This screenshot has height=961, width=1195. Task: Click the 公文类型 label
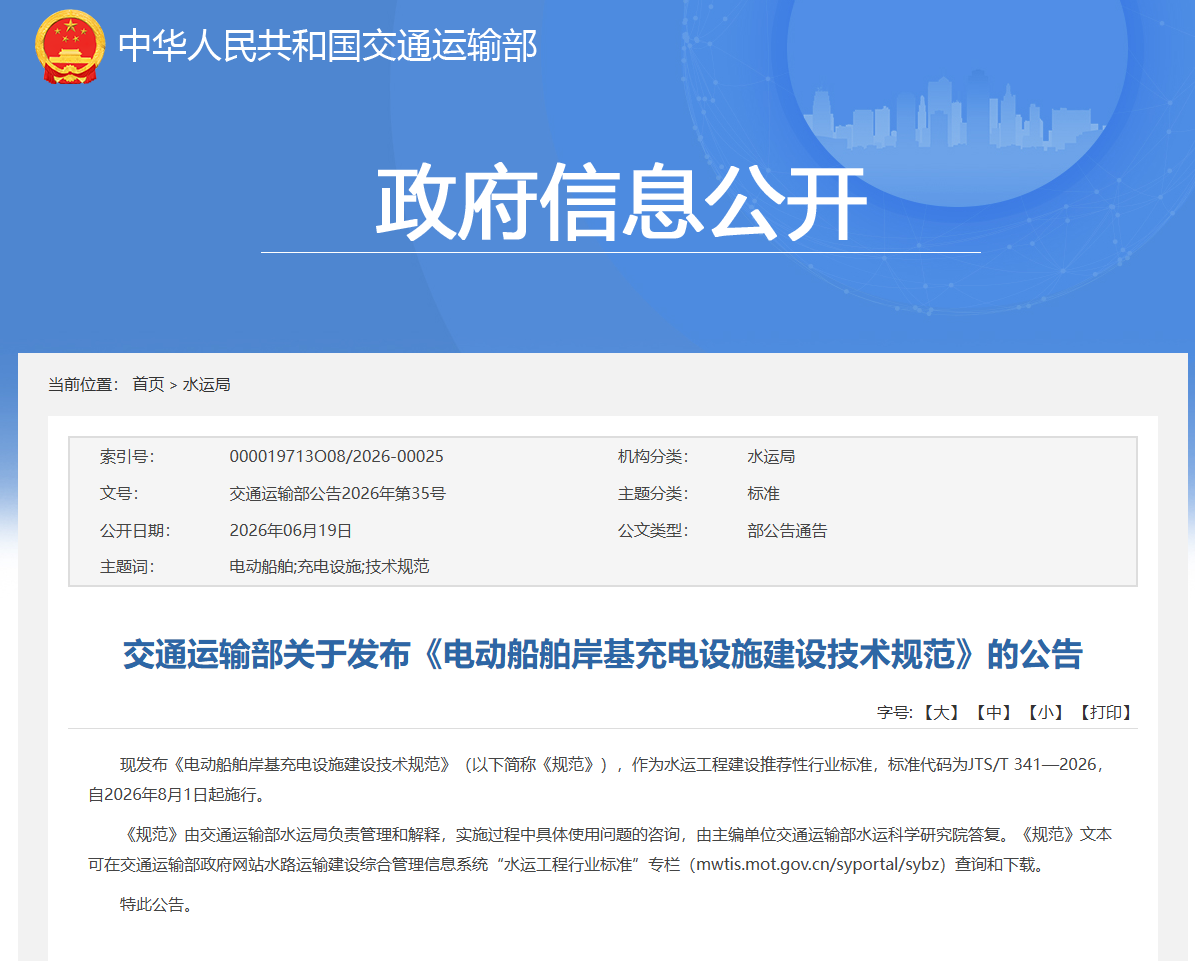[x=653, y=530]
